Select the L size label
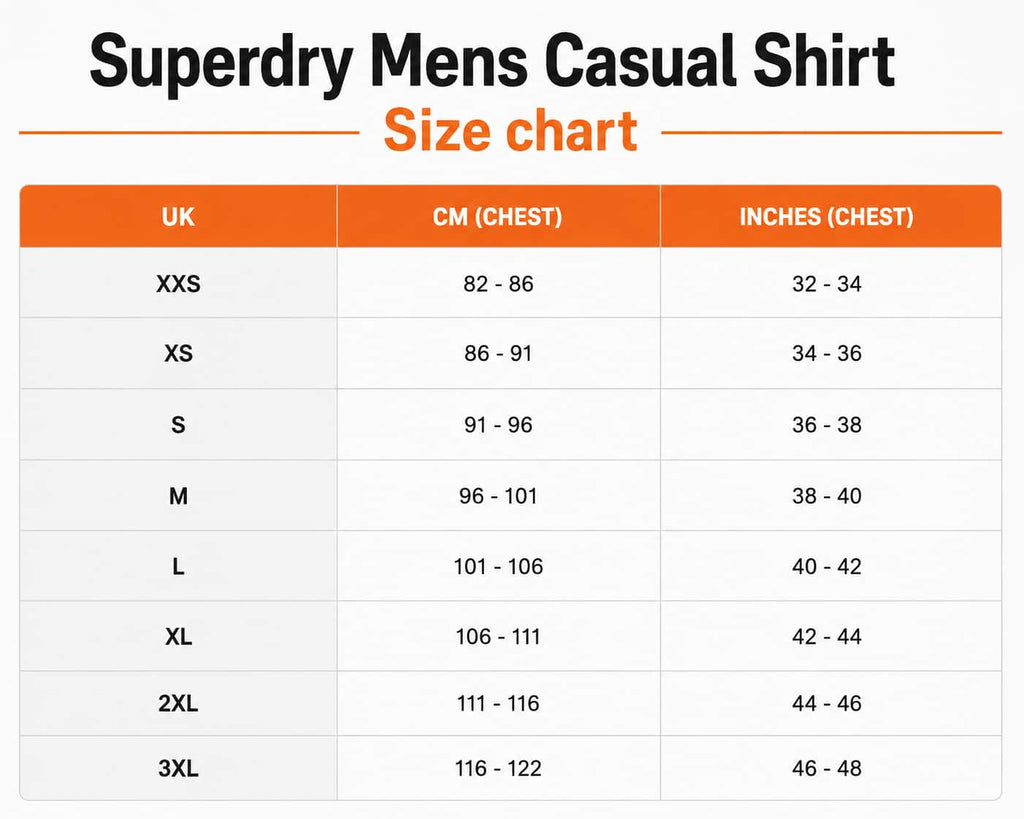1024x819 pixels. 178,566
